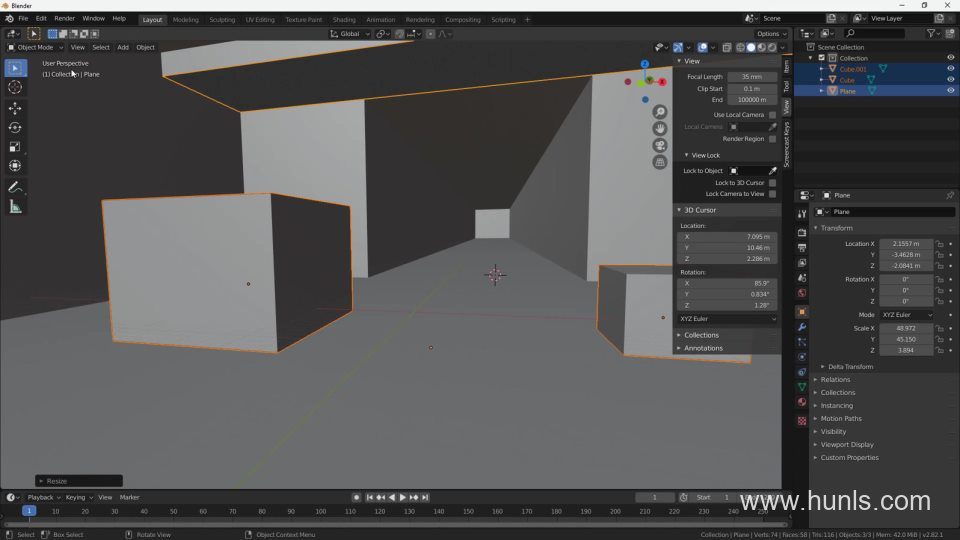
Task: Hide Cube.001 with its eye icon
Action: [x=950, y=69]
